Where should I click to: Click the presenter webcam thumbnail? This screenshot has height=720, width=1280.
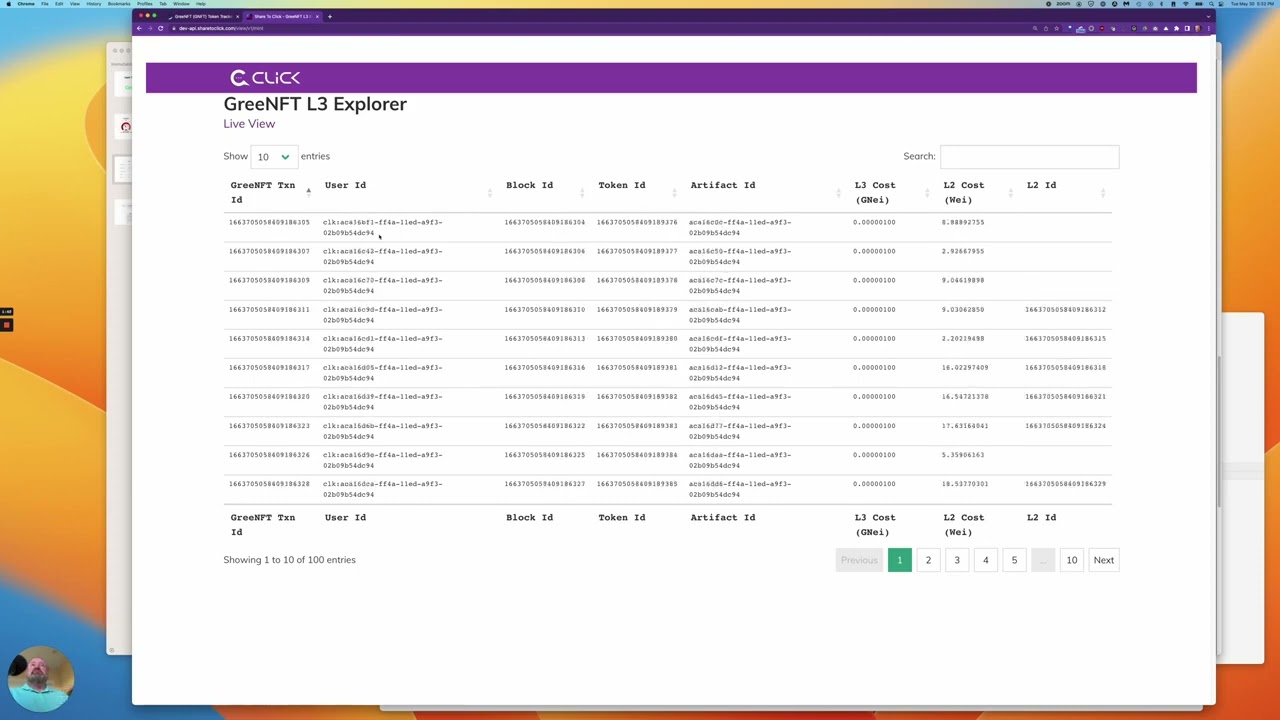tap(42, 680)
